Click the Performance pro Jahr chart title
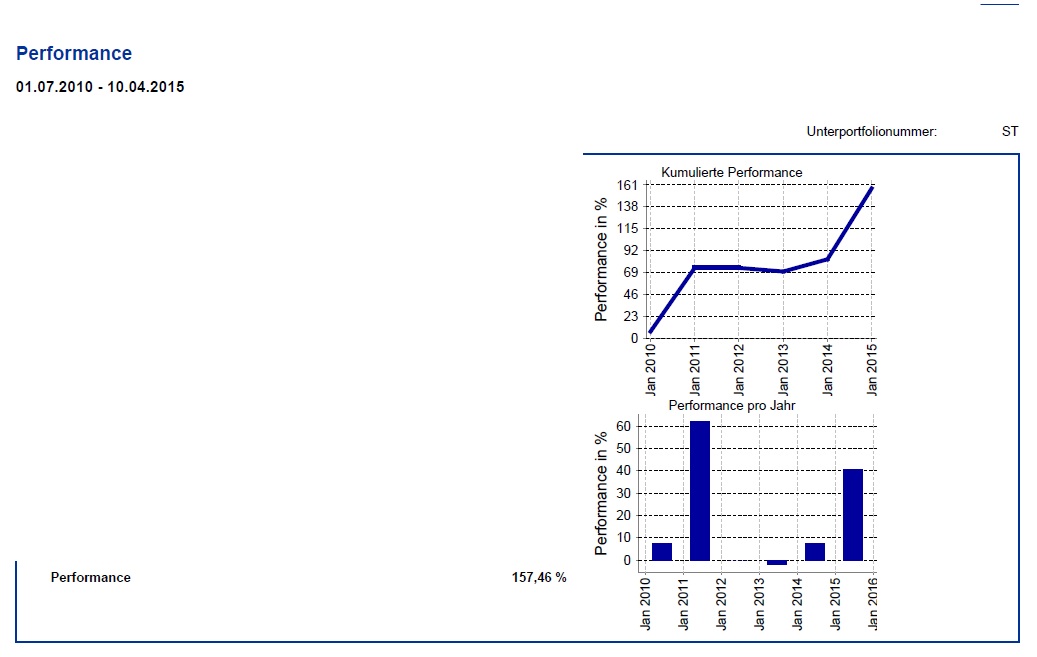The image size is (1037, 657). point(731,406)
